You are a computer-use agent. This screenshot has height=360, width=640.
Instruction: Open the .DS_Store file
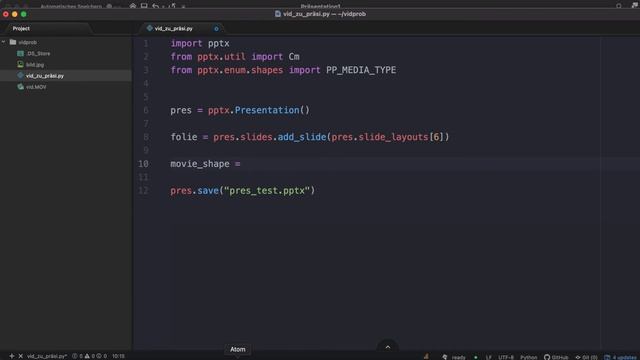point(38,53)
